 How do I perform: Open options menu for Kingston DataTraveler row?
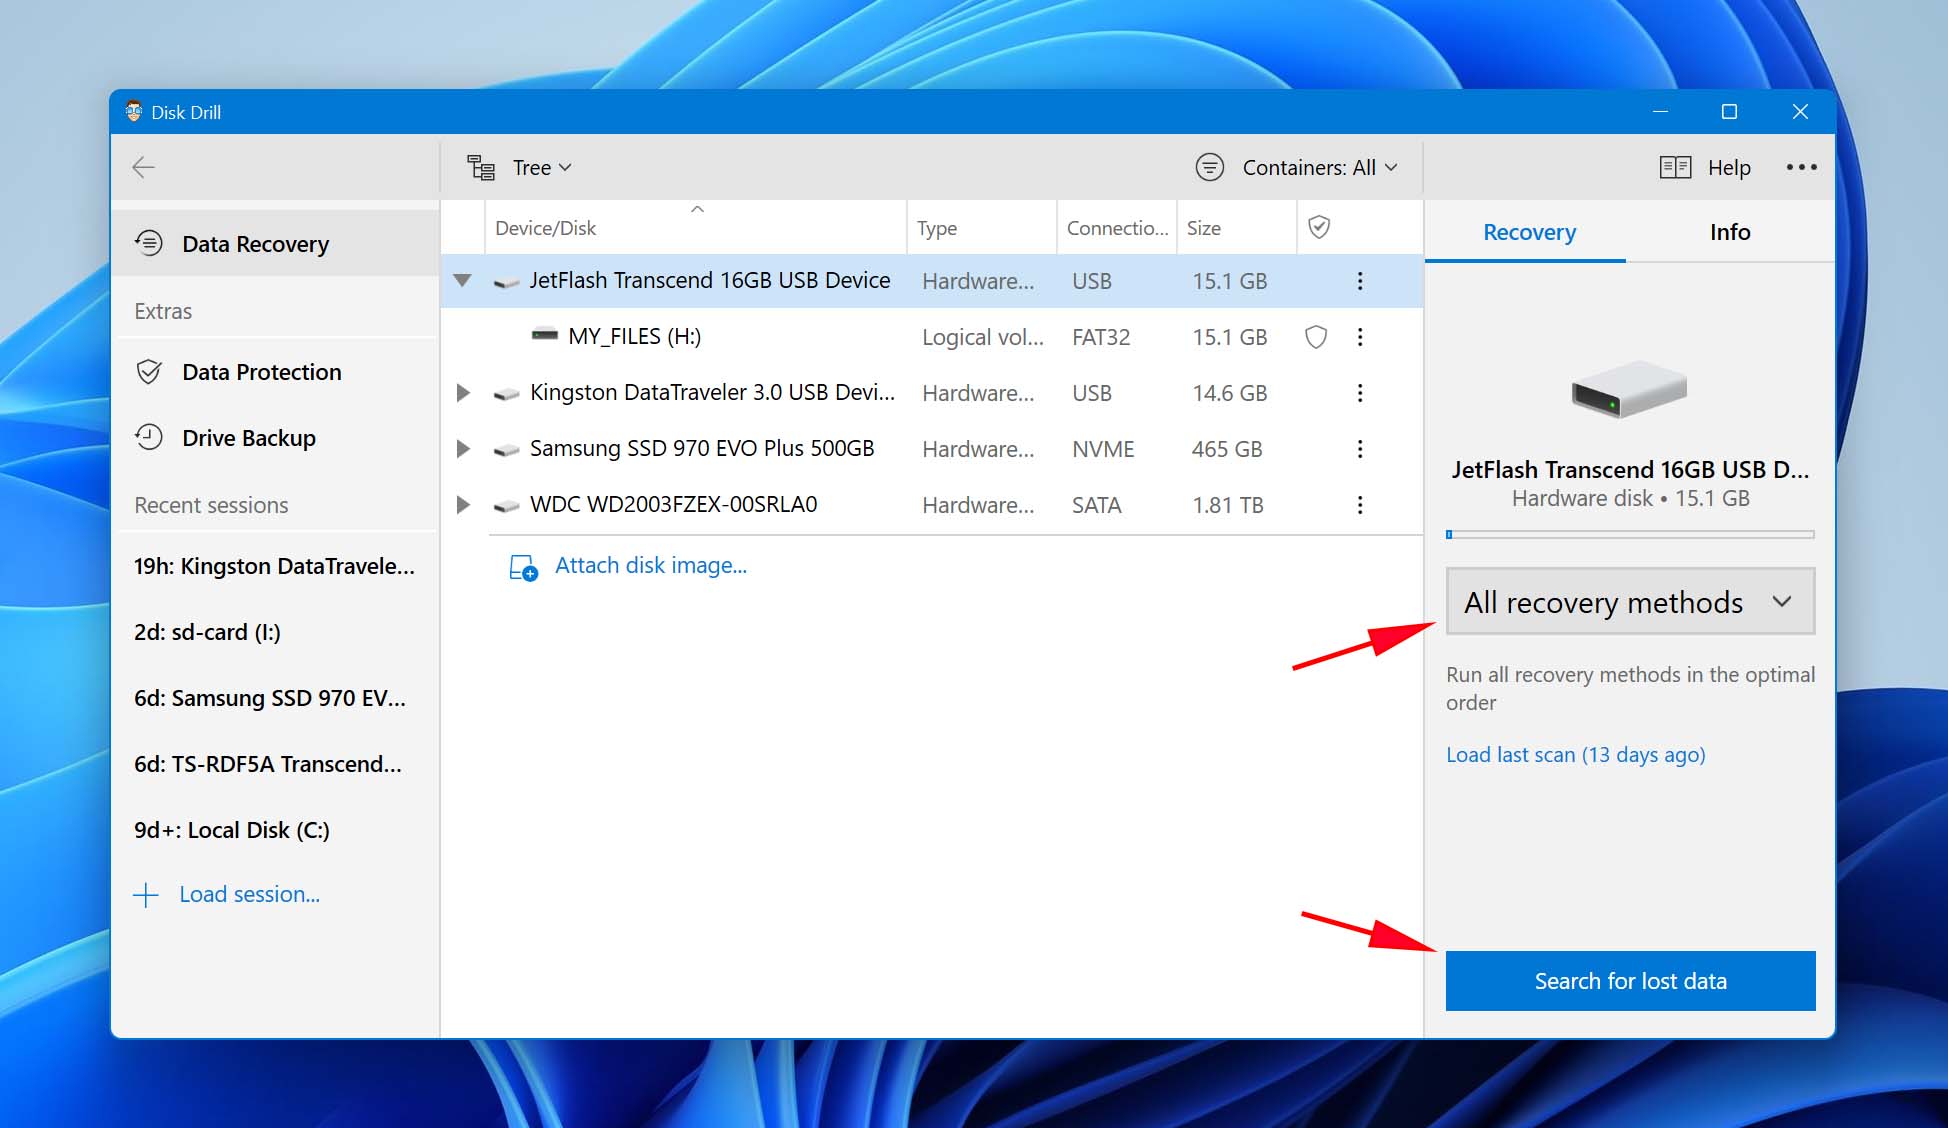[x=1360, y=393]
